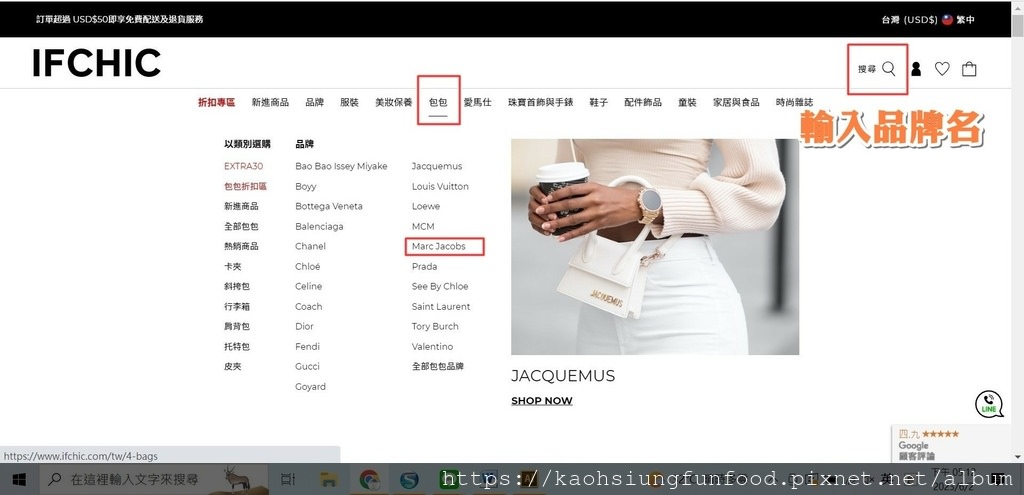Select the Saint Laurent brand link
This screenshot has height=495, width=1024.
coord(441,306)
